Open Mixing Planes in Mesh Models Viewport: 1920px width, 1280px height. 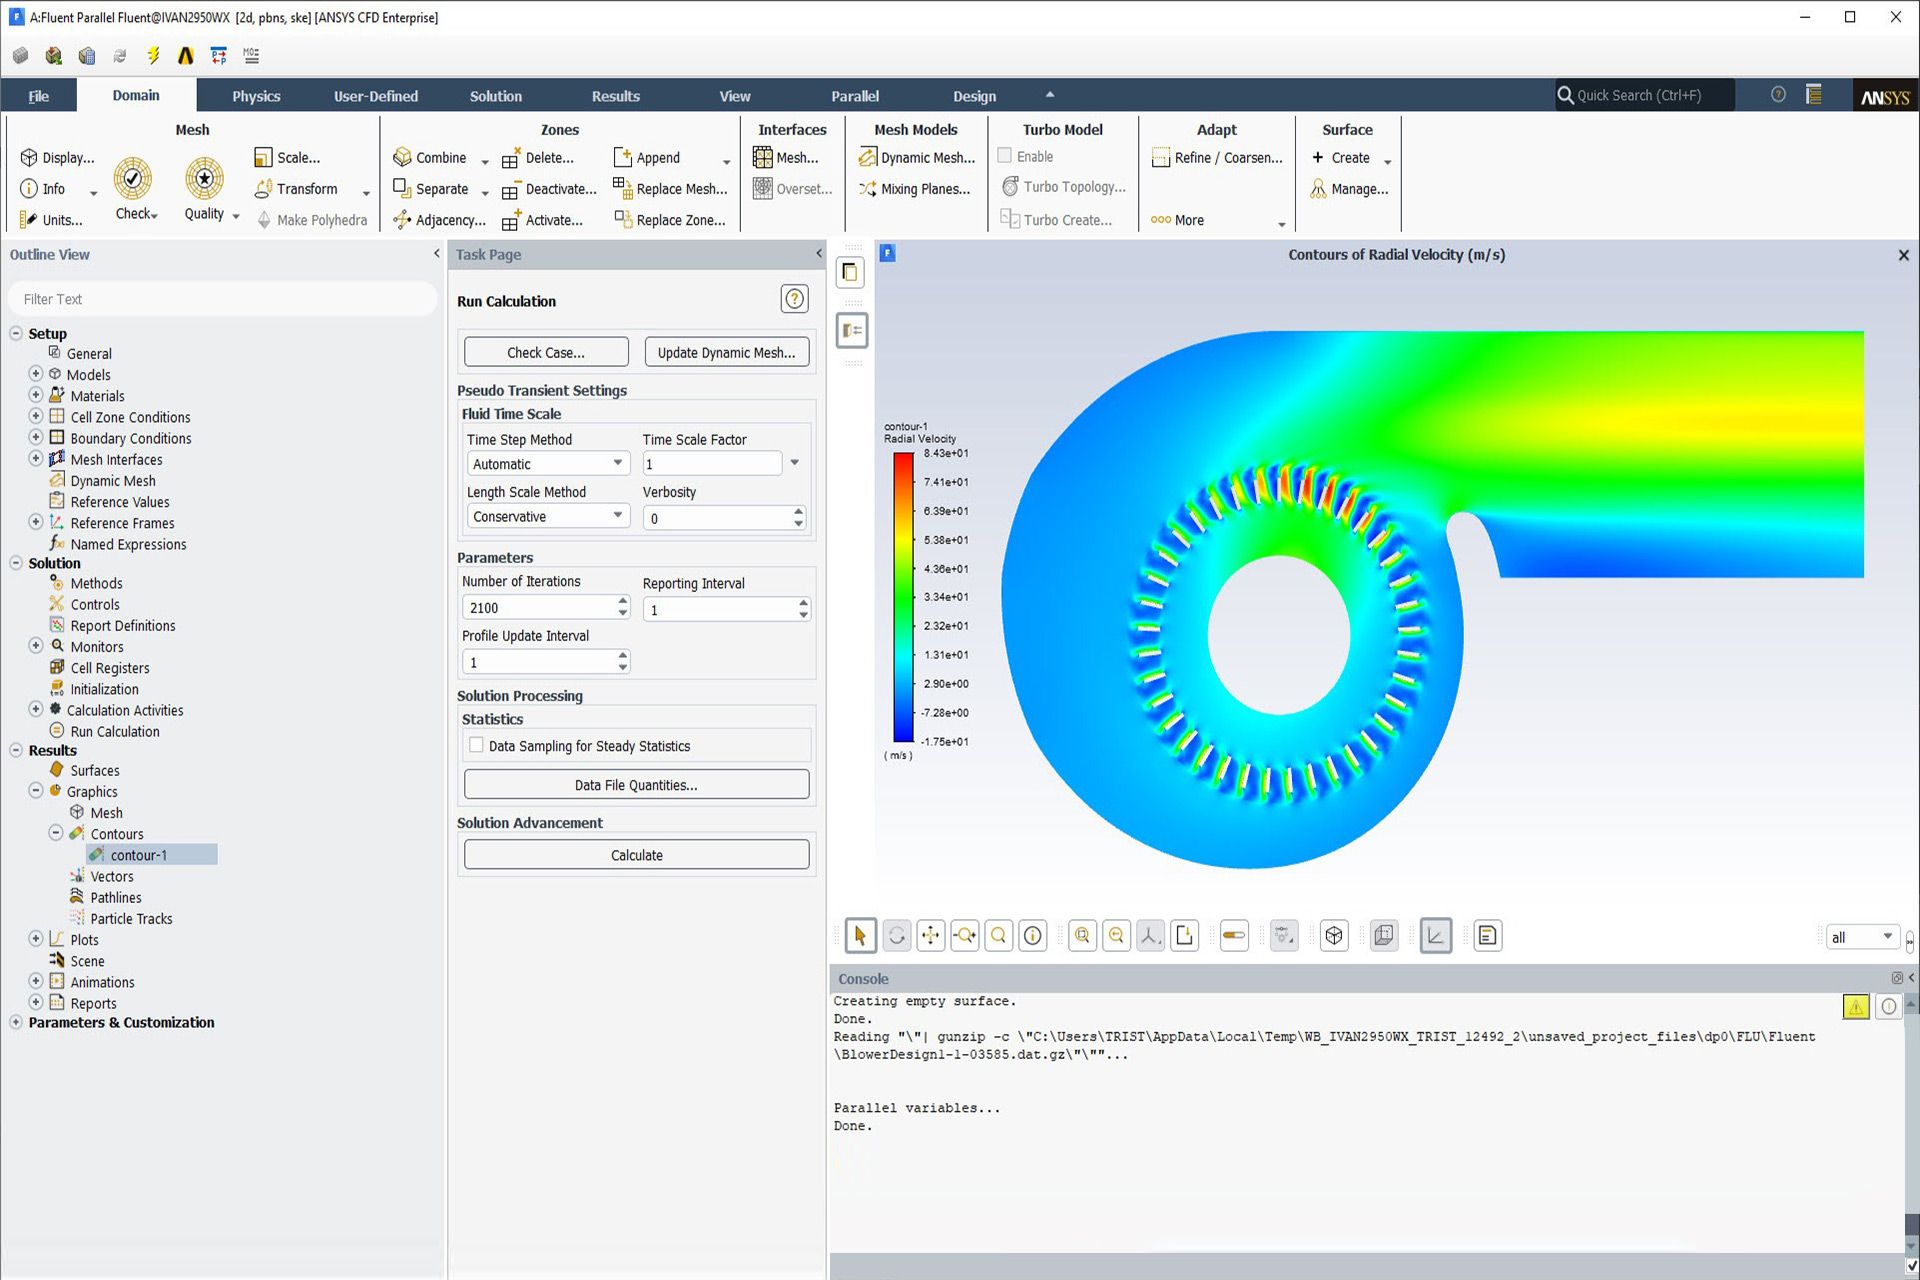click(x=915, y=189)
